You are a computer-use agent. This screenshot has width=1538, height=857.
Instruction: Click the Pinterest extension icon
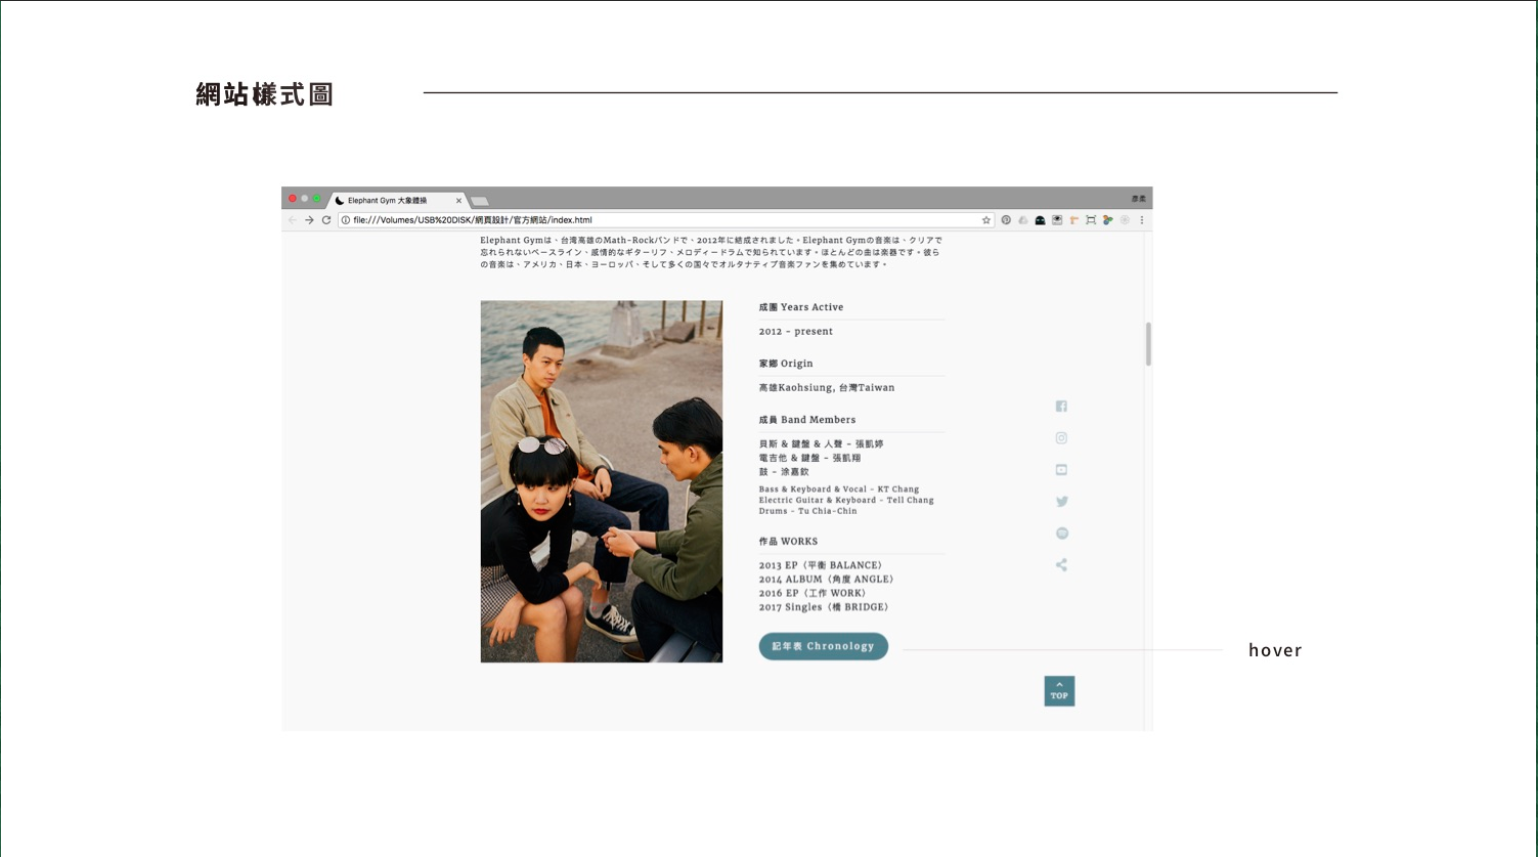(1006, 220)
